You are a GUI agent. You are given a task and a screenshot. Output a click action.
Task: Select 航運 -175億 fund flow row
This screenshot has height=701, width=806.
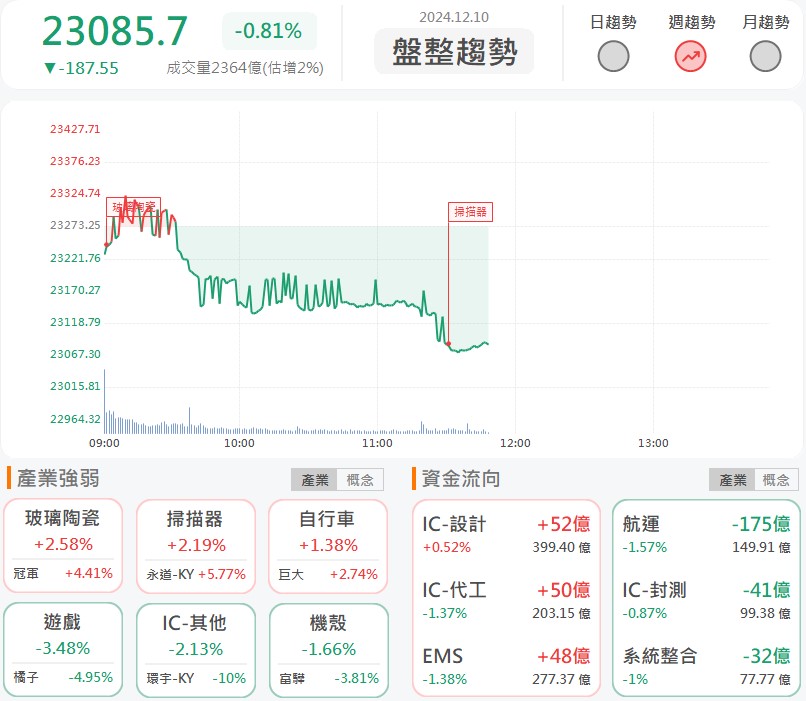tap(706, 534)
